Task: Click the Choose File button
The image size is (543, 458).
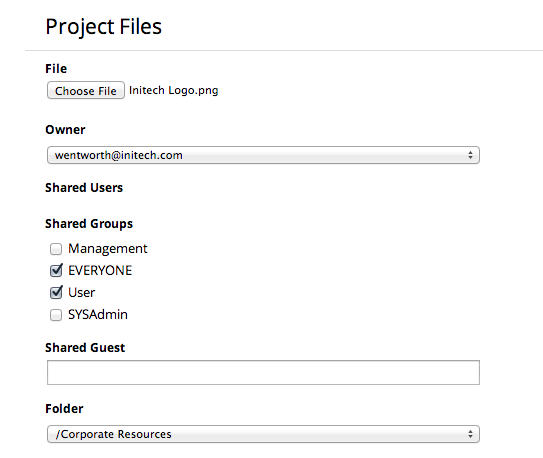Action: pos(86,90)
